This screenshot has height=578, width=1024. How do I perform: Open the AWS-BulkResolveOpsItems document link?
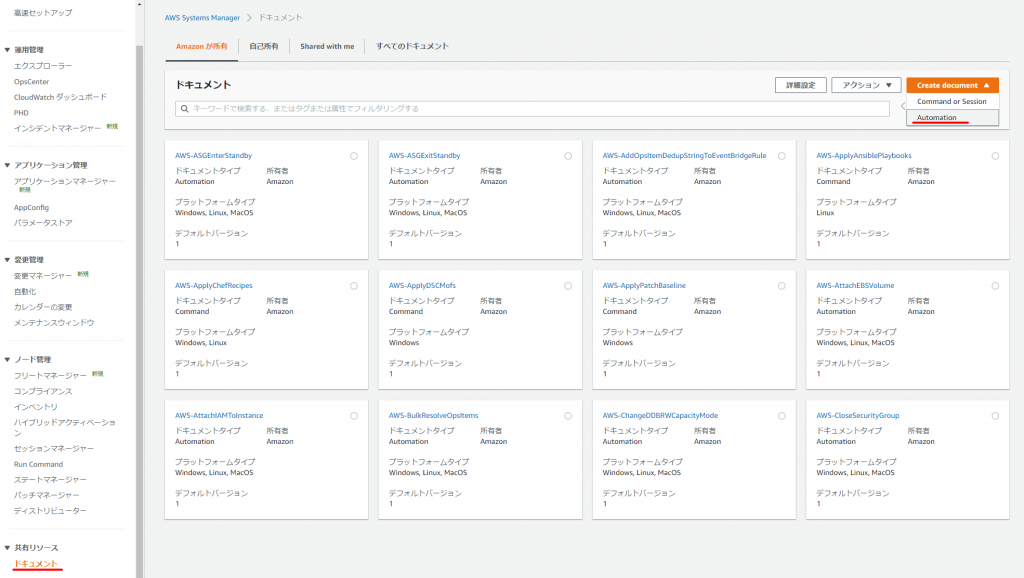click(434, 416)
